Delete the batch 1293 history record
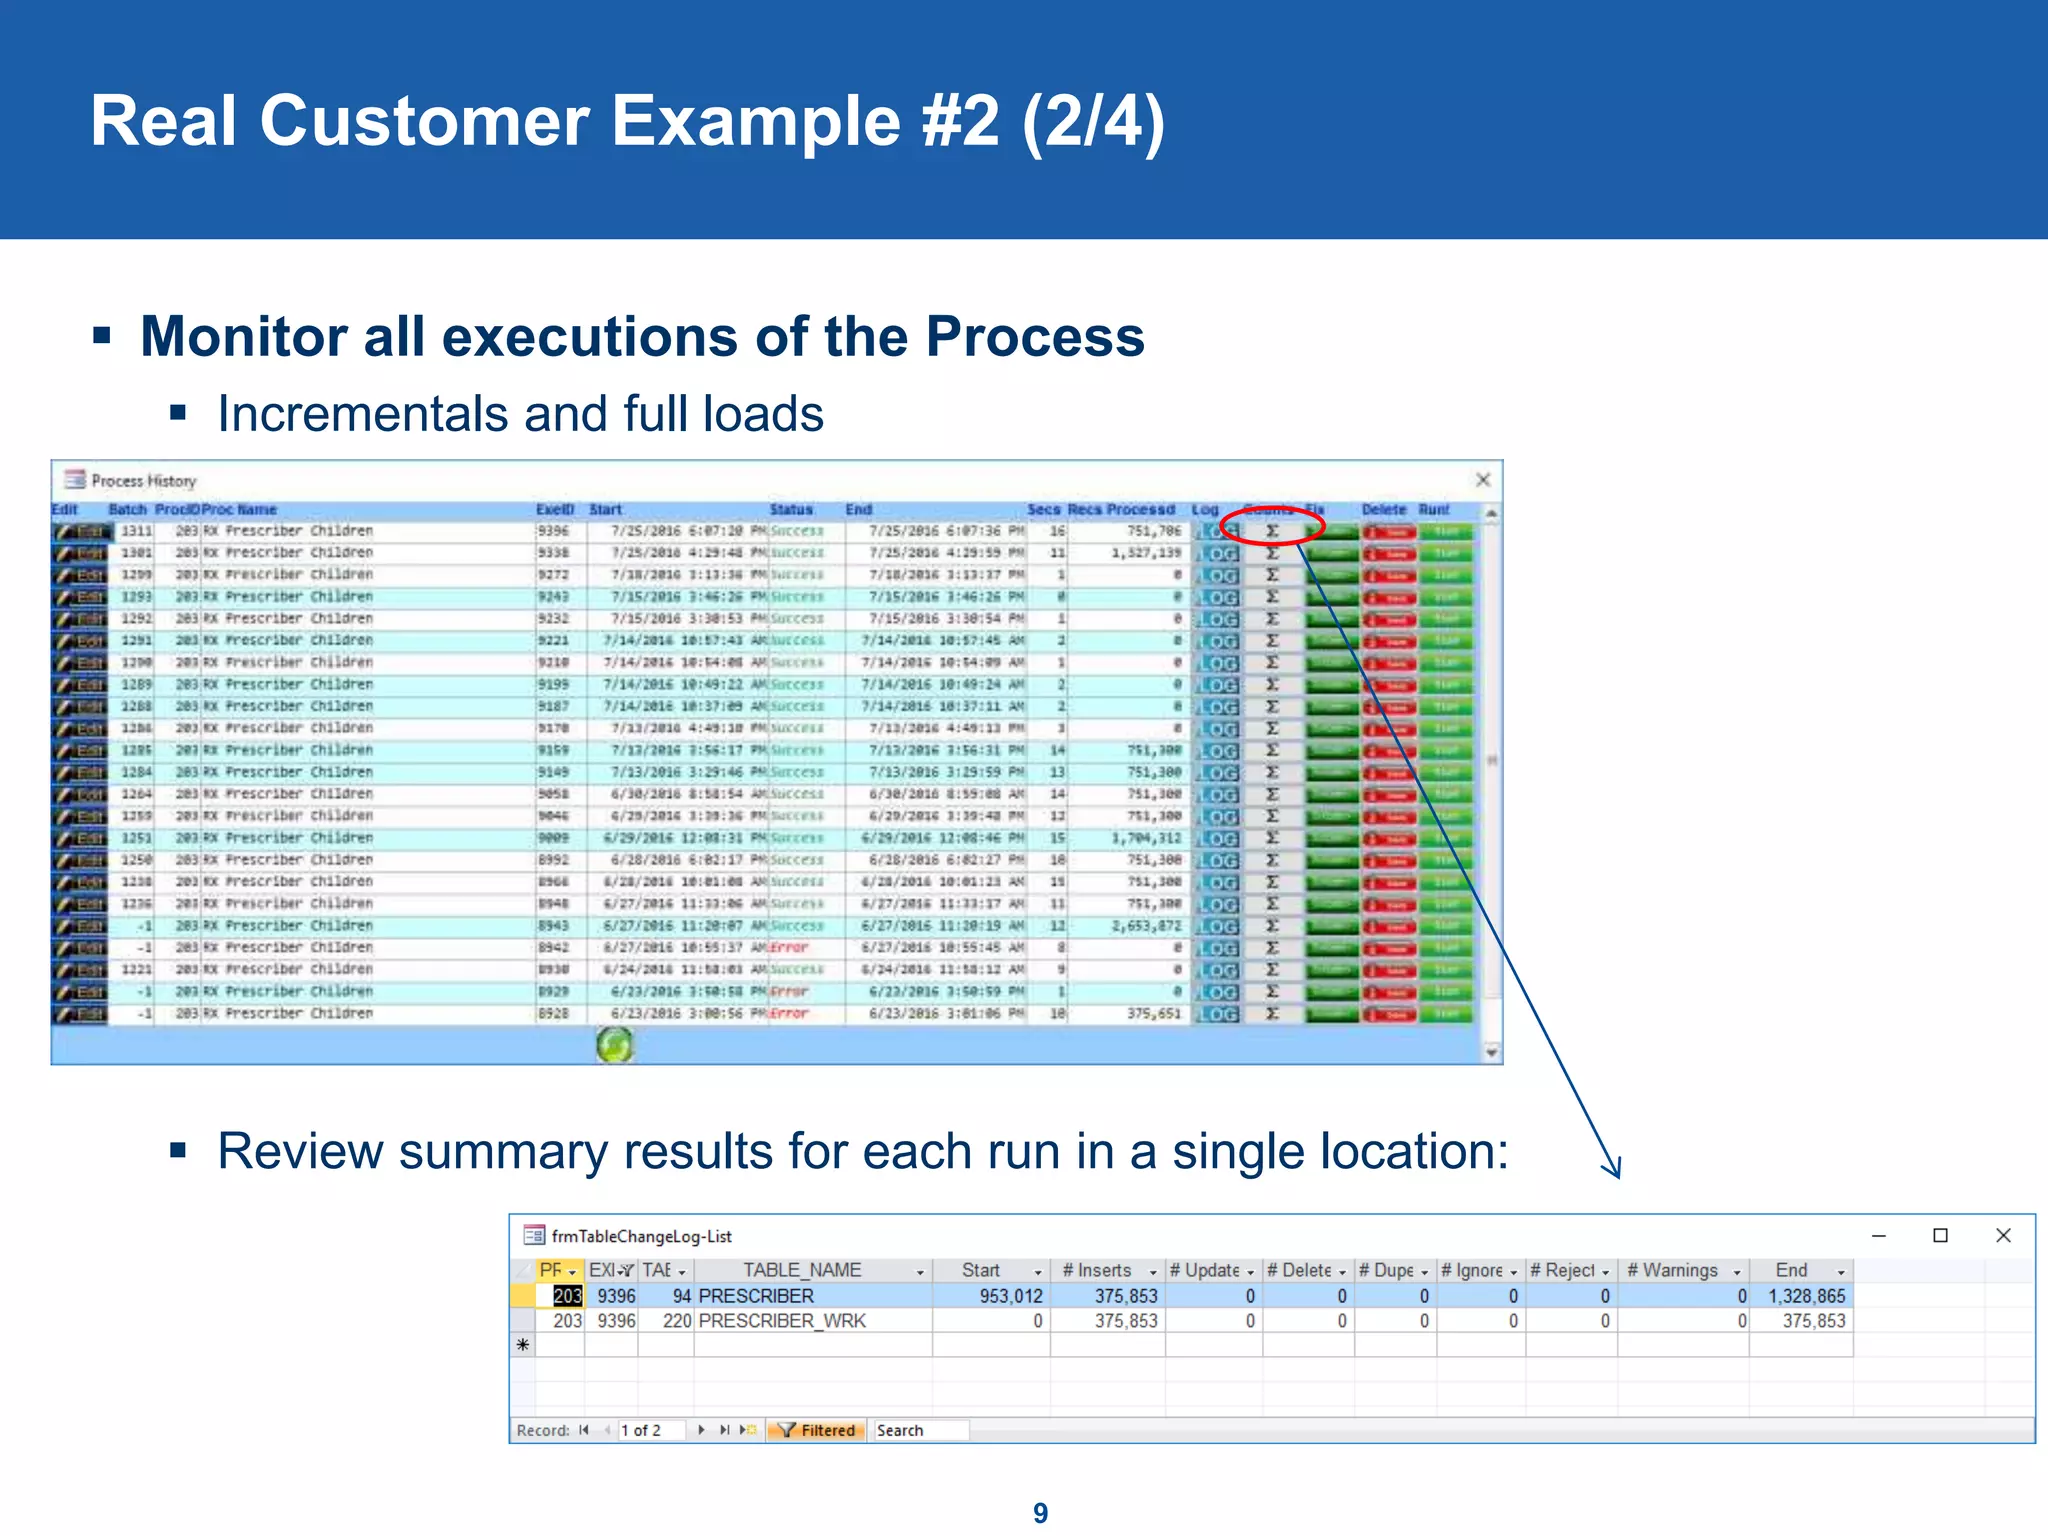The width and height of the screenshot is (2048, 1536). click(x=1389, y=597)
